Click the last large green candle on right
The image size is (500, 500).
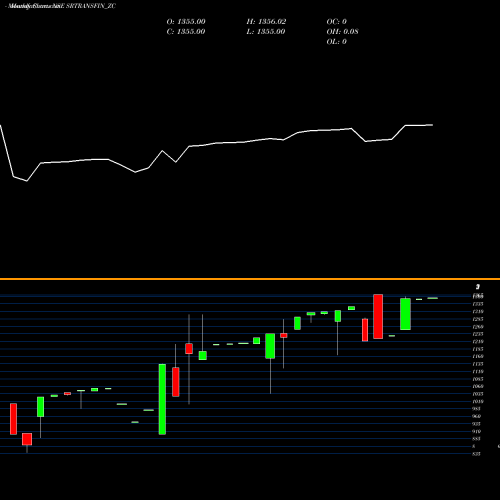(405, 314)
